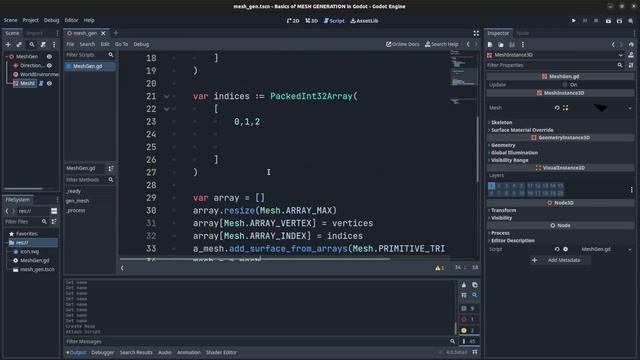Click the stop running project button

[x=596, y=20]
